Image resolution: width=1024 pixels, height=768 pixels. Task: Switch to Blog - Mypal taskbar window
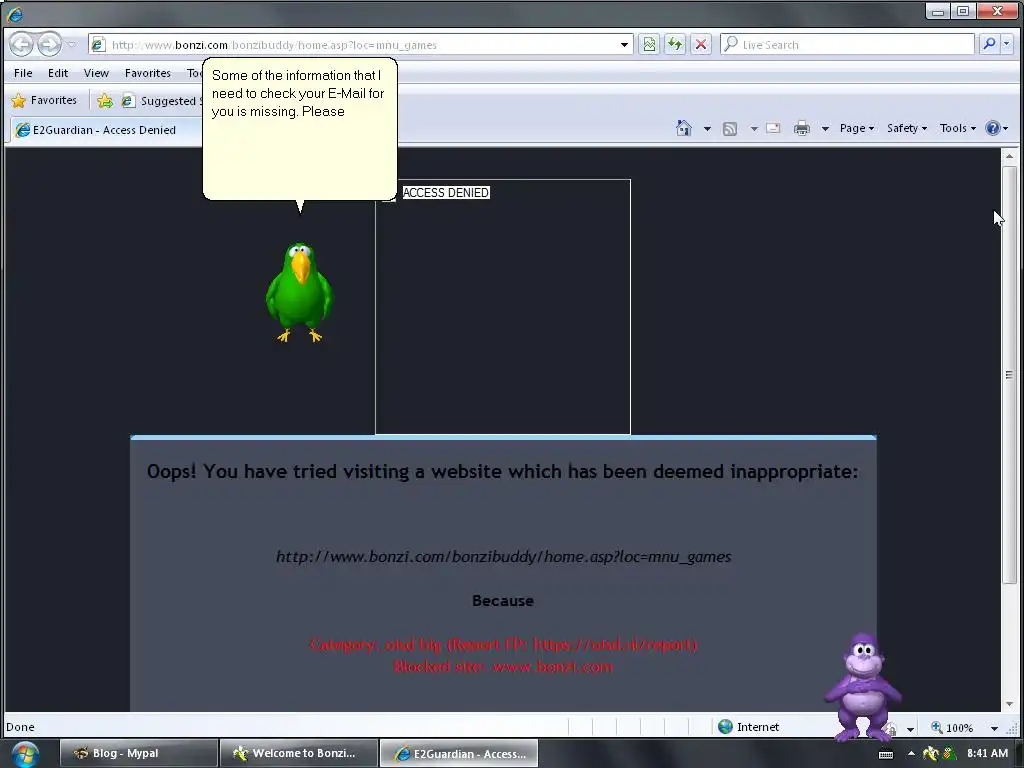pos(138,753)
